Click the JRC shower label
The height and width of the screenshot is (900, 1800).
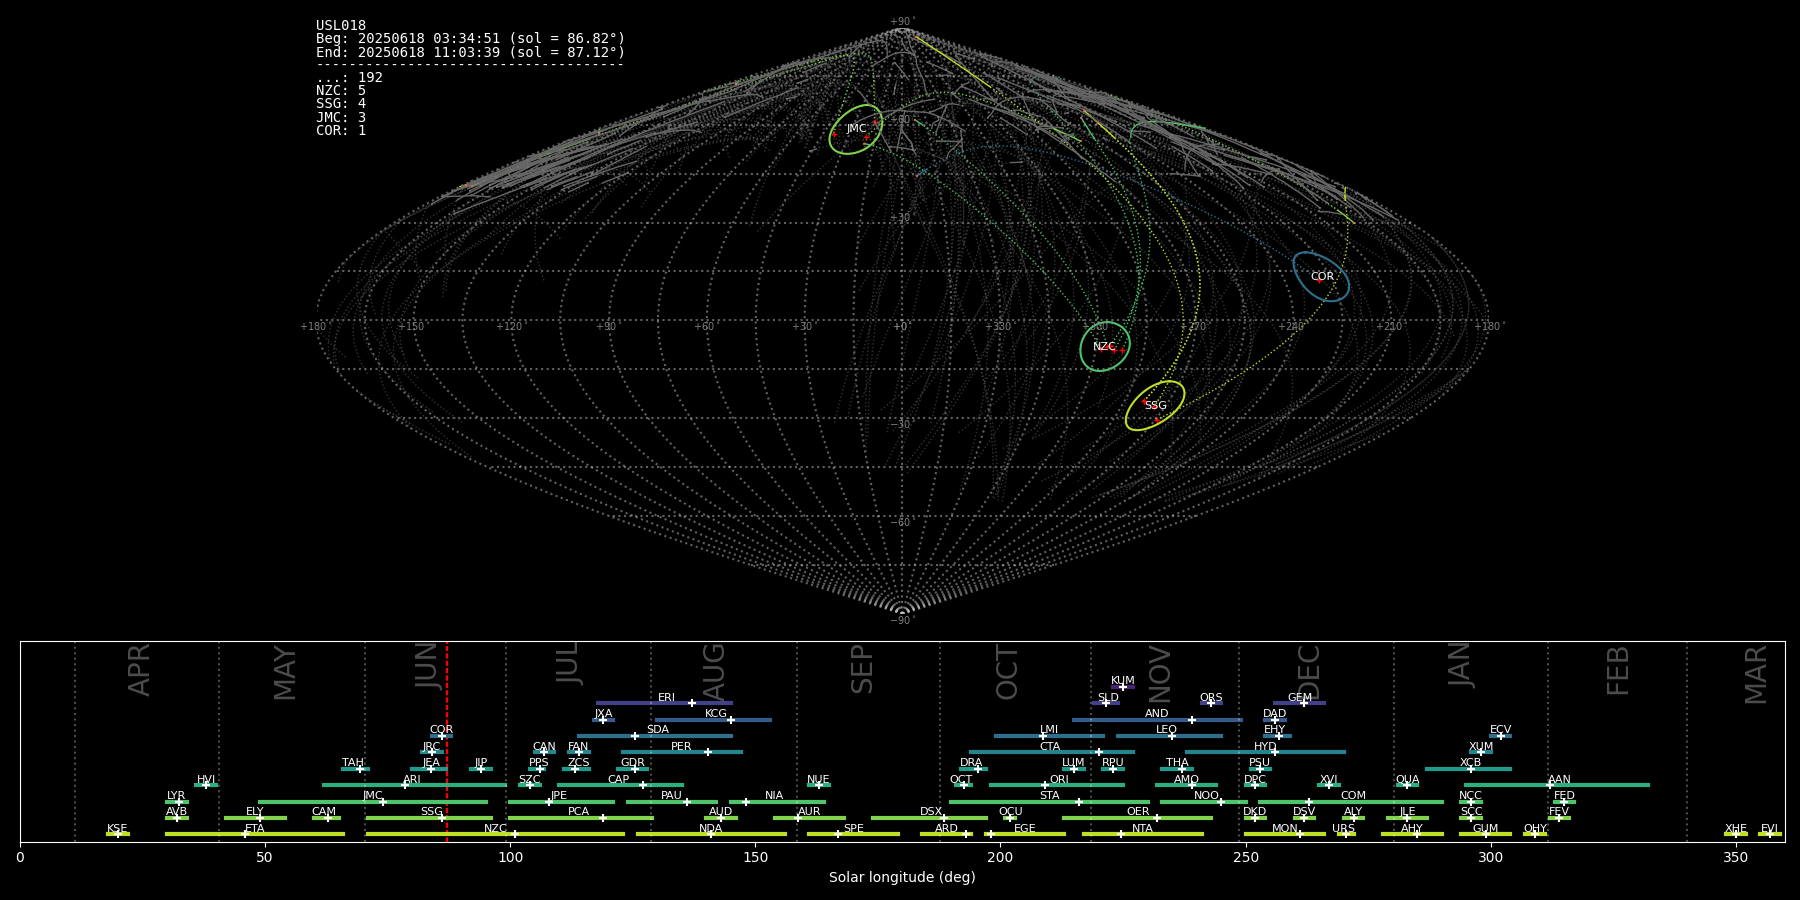pos(430,747)
